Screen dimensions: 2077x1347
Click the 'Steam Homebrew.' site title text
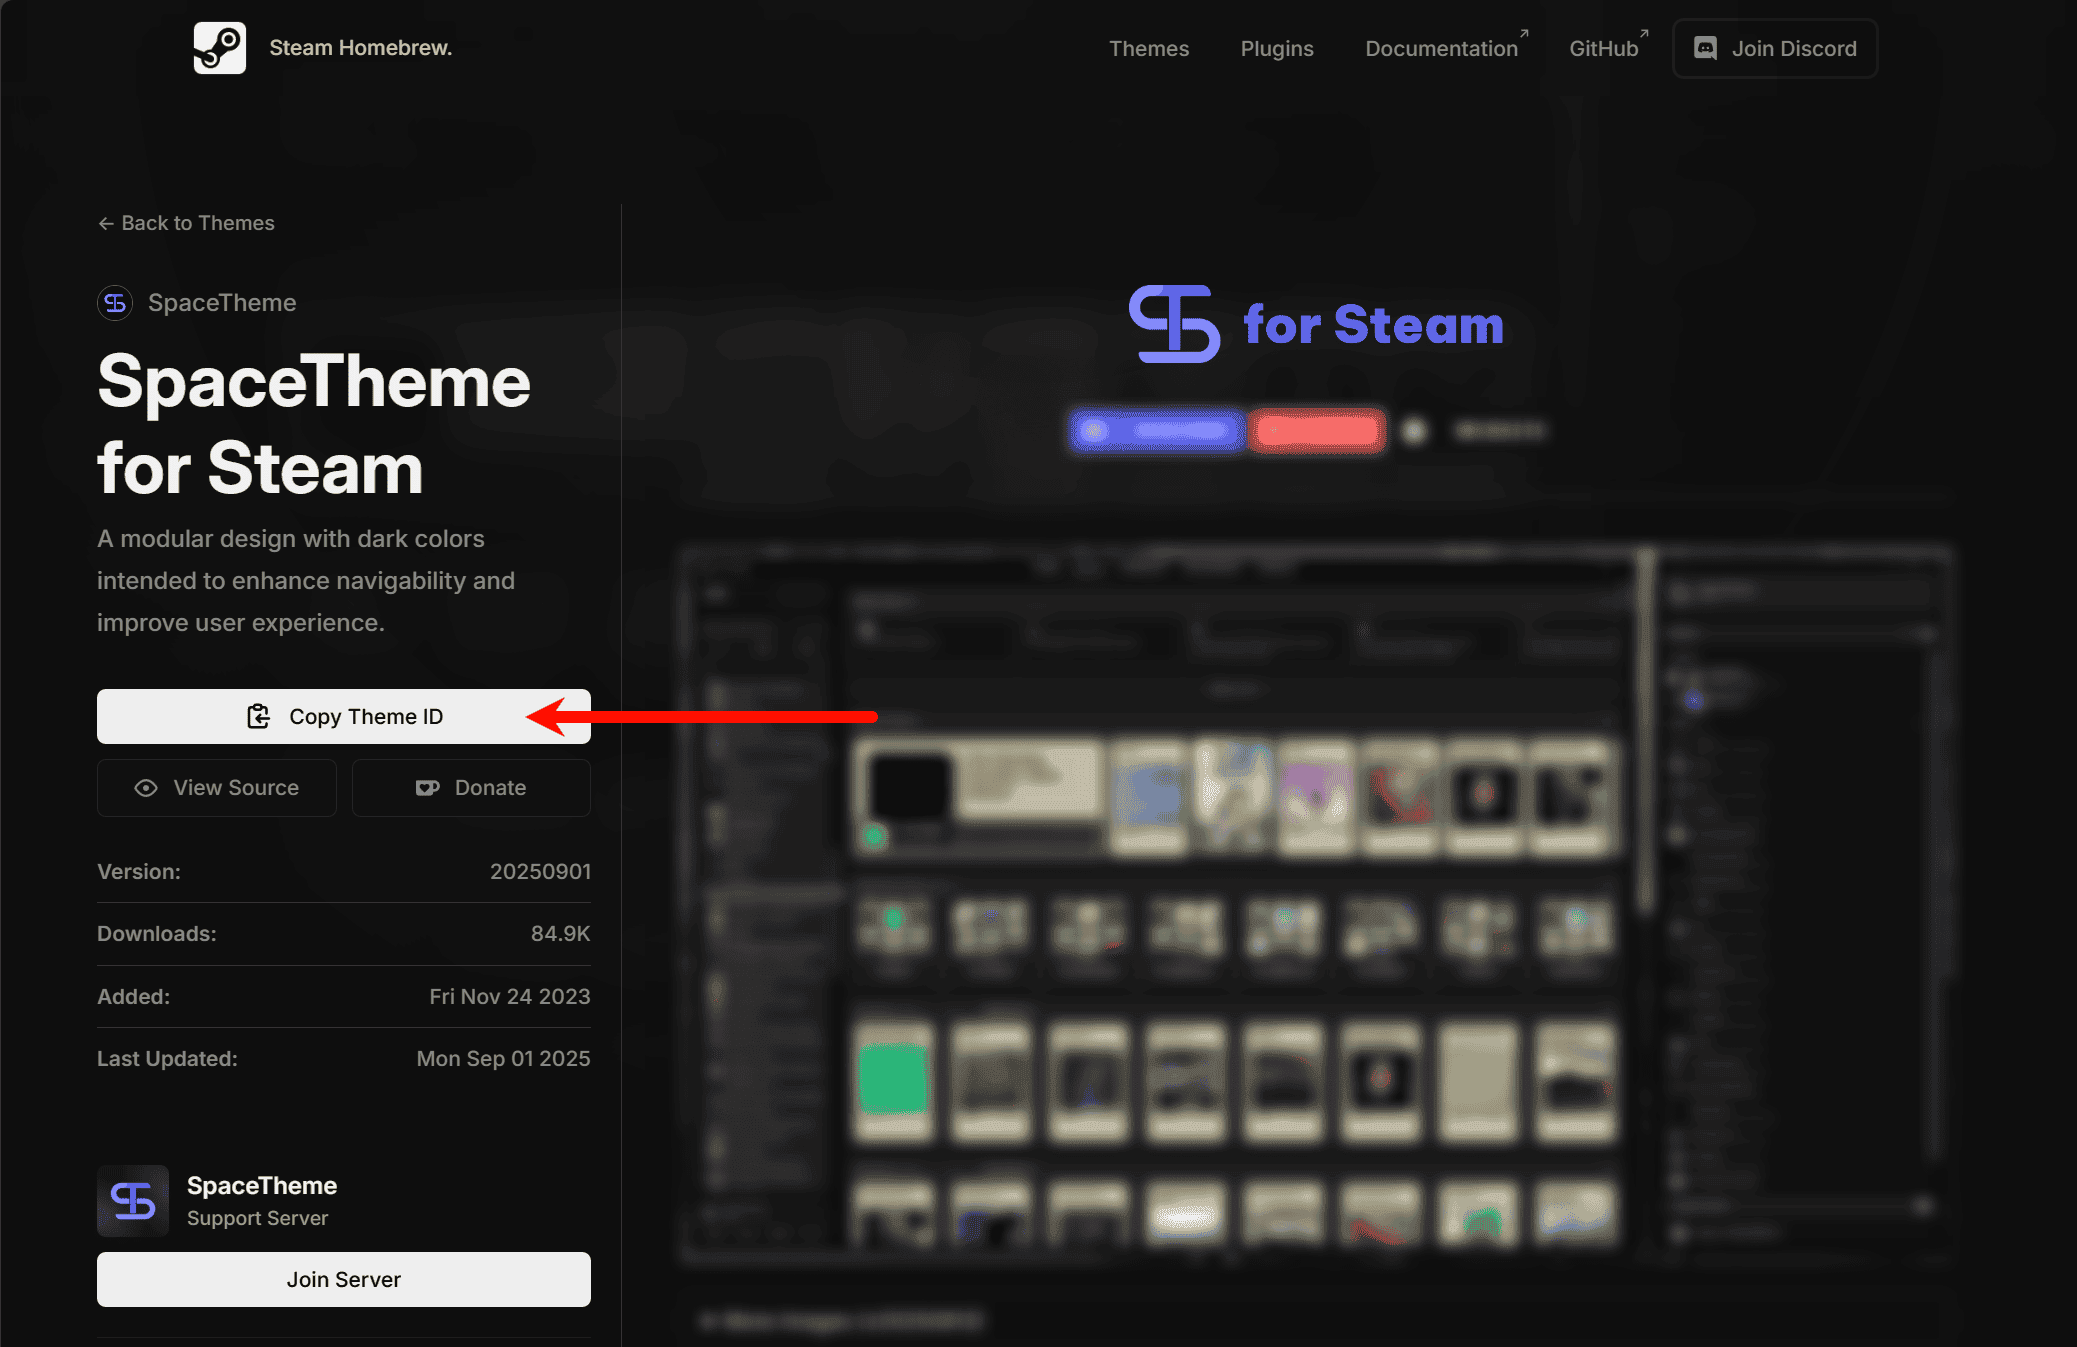360,48
